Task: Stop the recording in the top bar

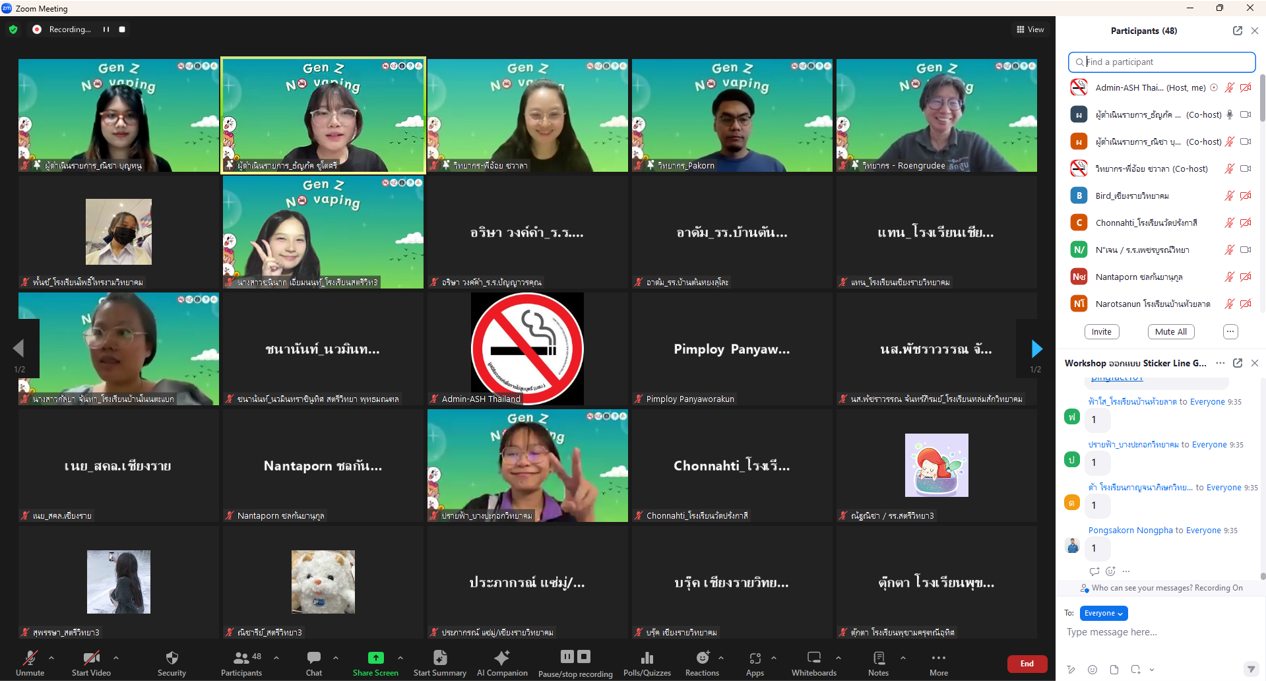Action: (x=122, y=29)
